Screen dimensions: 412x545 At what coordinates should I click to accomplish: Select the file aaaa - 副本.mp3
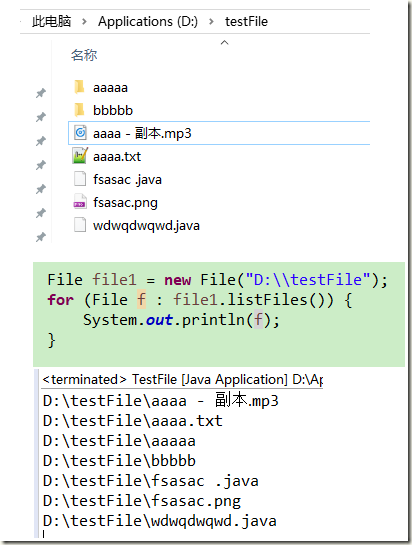(142, 133)
